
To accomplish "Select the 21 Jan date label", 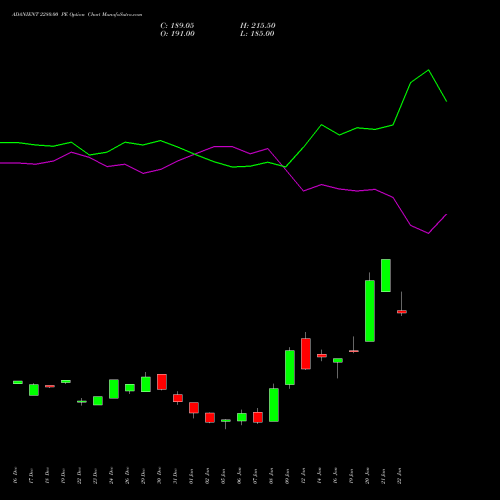I will click(x=383, y=476).
